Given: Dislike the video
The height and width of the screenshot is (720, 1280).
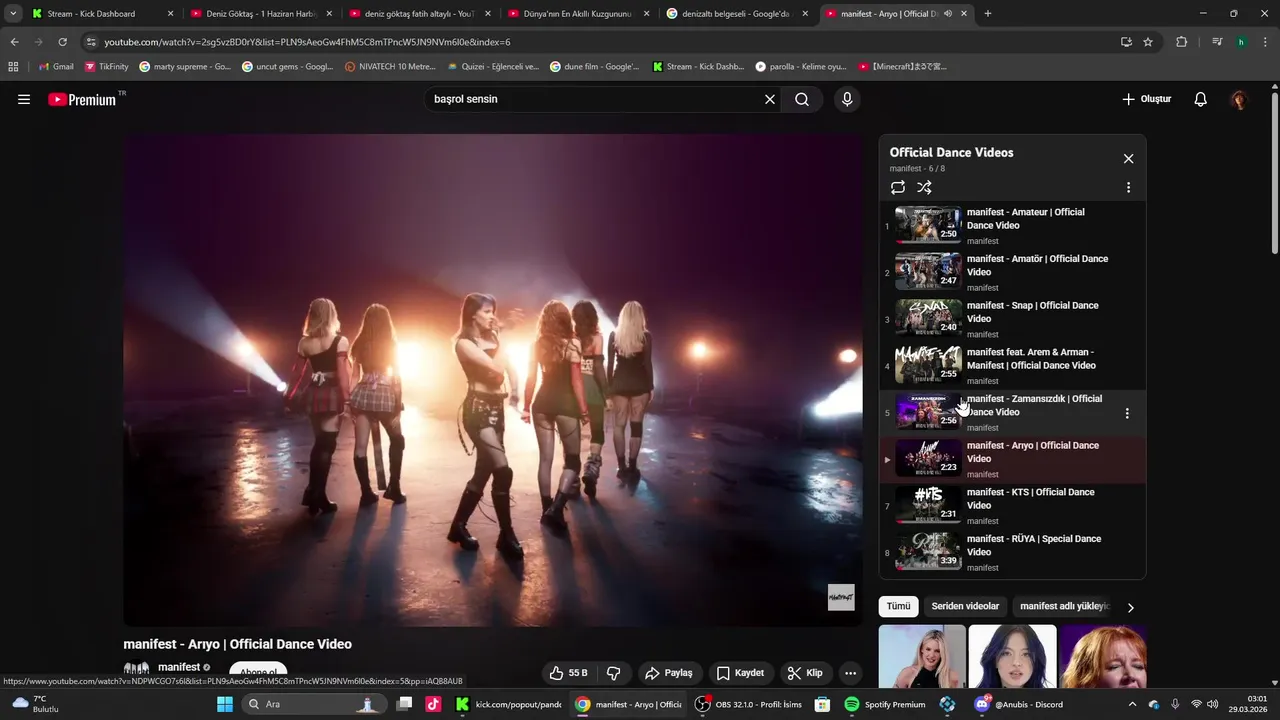Looking at the screenshot, I should click(x=614, y=673).
